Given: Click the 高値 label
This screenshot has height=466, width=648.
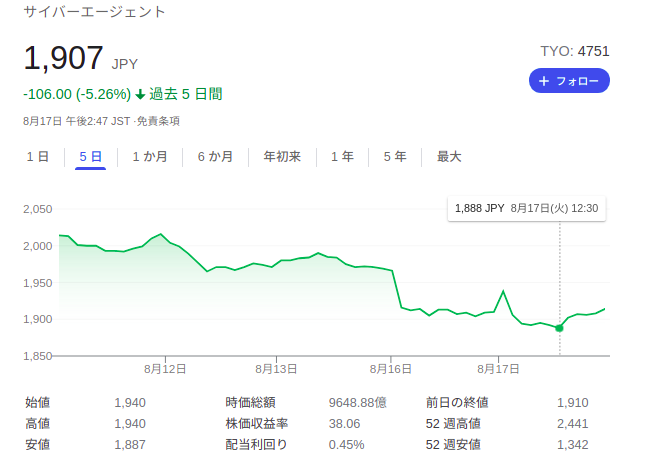Looking at the screenshot, I should (38, 423).
